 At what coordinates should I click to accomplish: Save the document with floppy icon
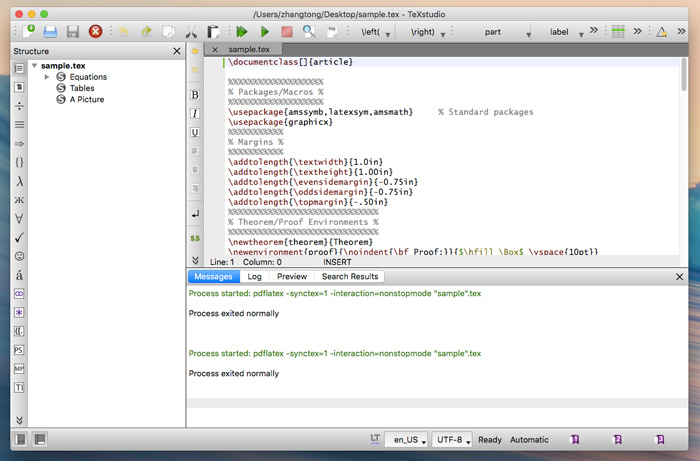click(x=73, y=32)
